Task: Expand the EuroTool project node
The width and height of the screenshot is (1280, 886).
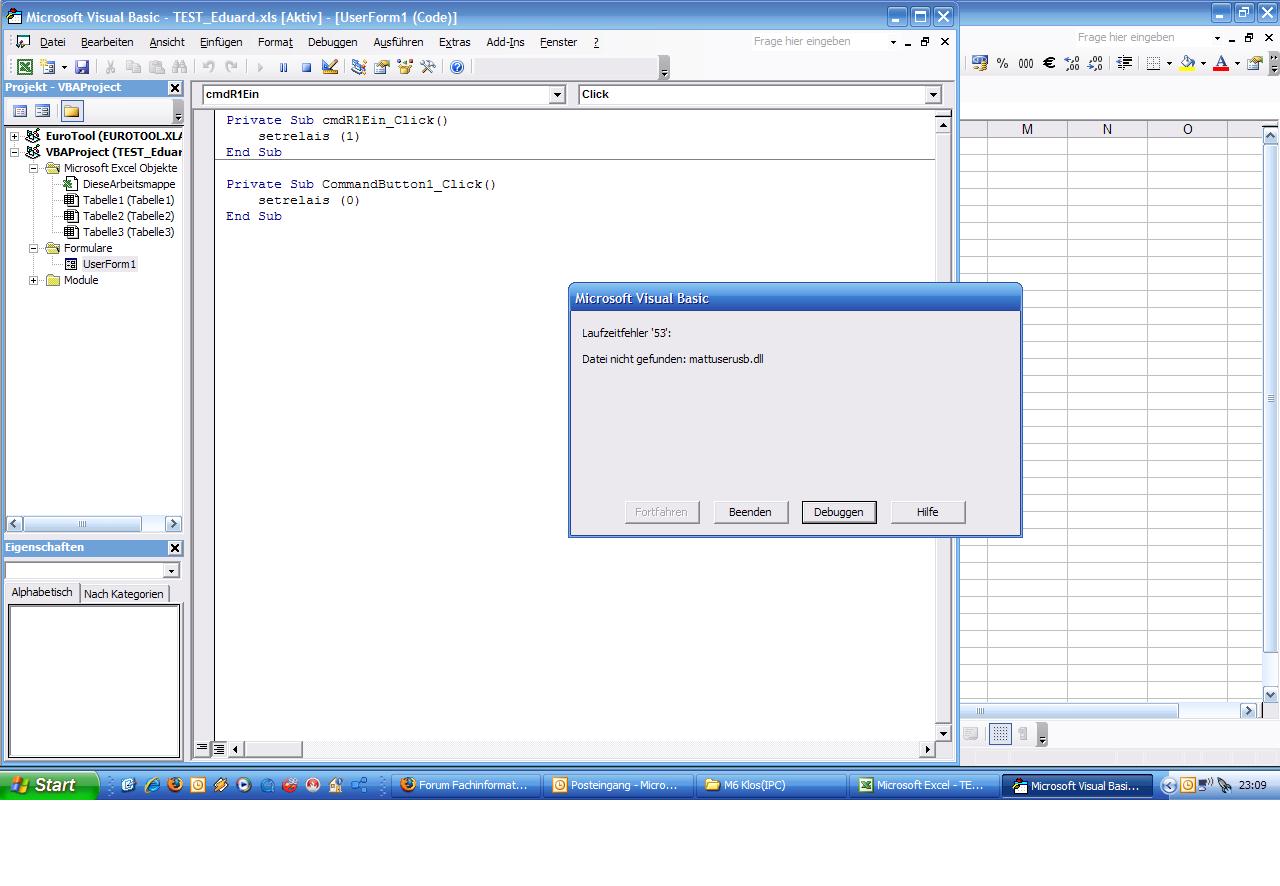Action: [15, 136]
